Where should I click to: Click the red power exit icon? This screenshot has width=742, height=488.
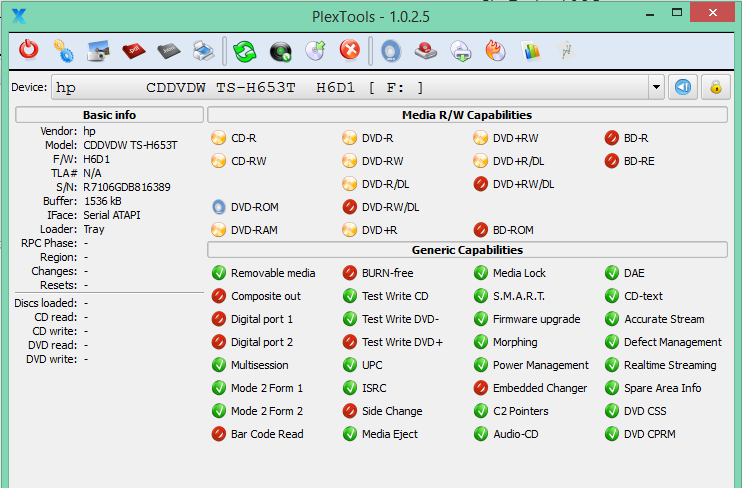(x=29, y=50)
